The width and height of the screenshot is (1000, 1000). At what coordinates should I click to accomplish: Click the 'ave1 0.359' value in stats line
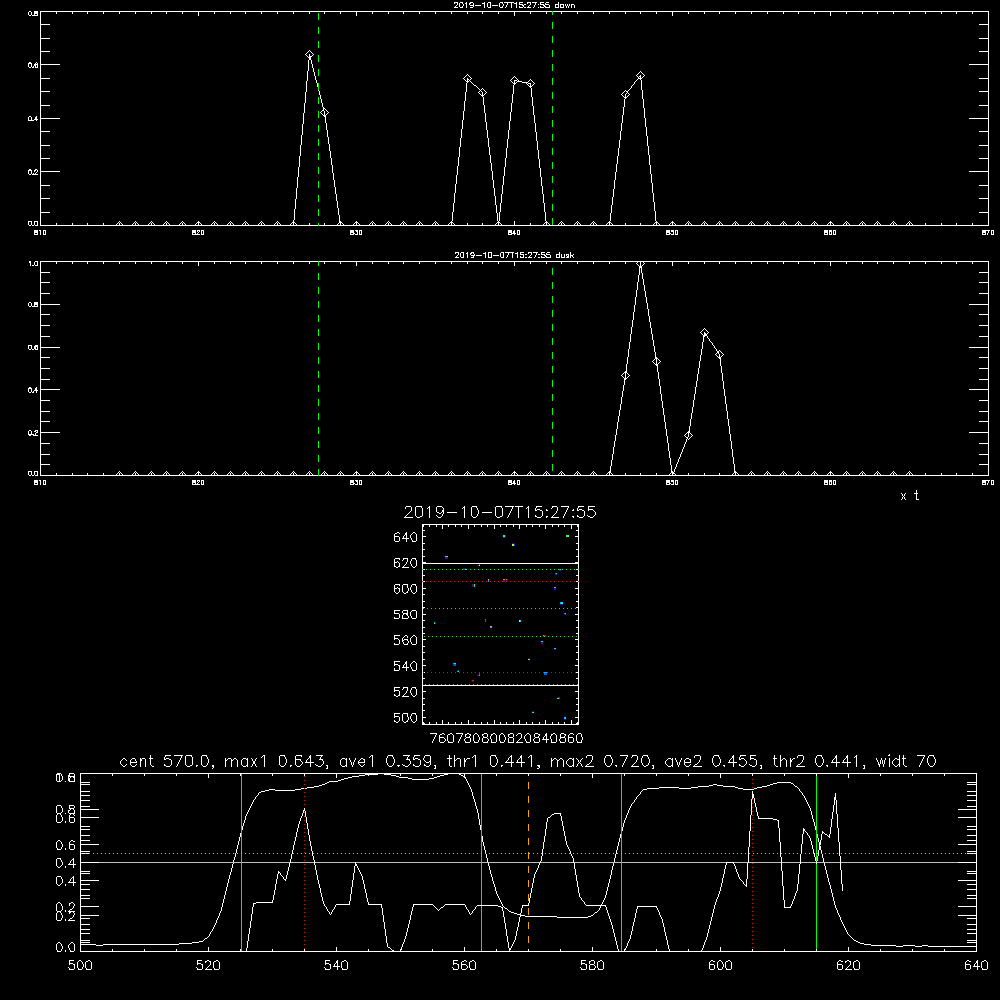[386, 761]
